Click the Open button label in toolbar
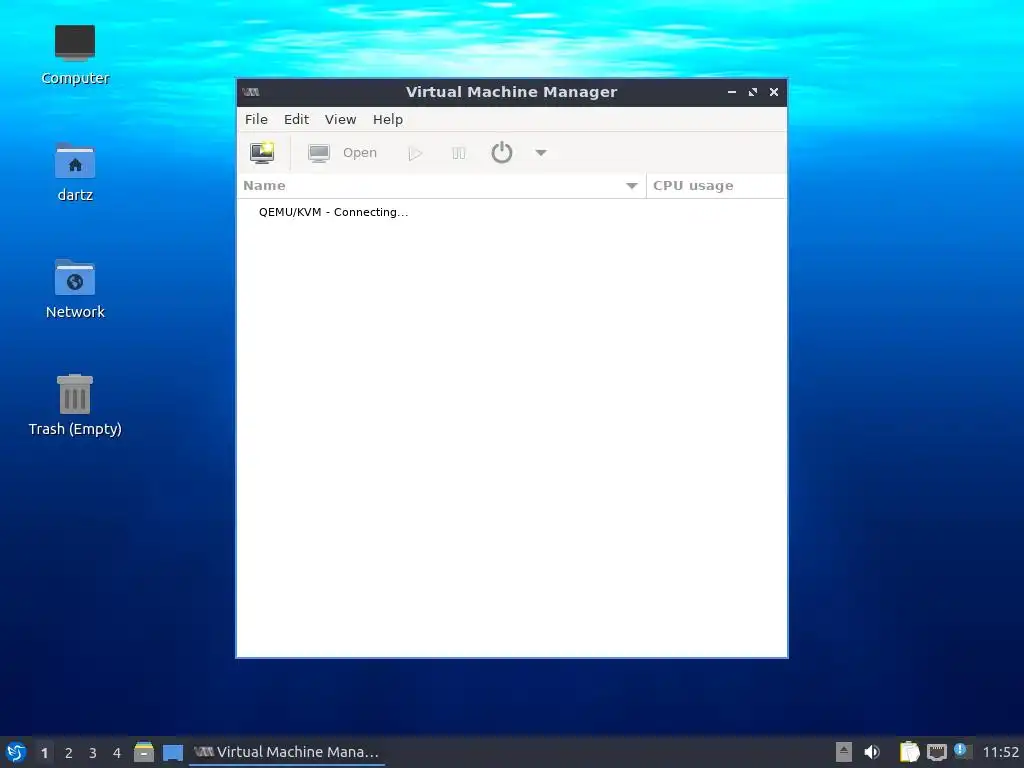Image resolution: width=1024 pixels, height=768 pixels. [360, 153]
